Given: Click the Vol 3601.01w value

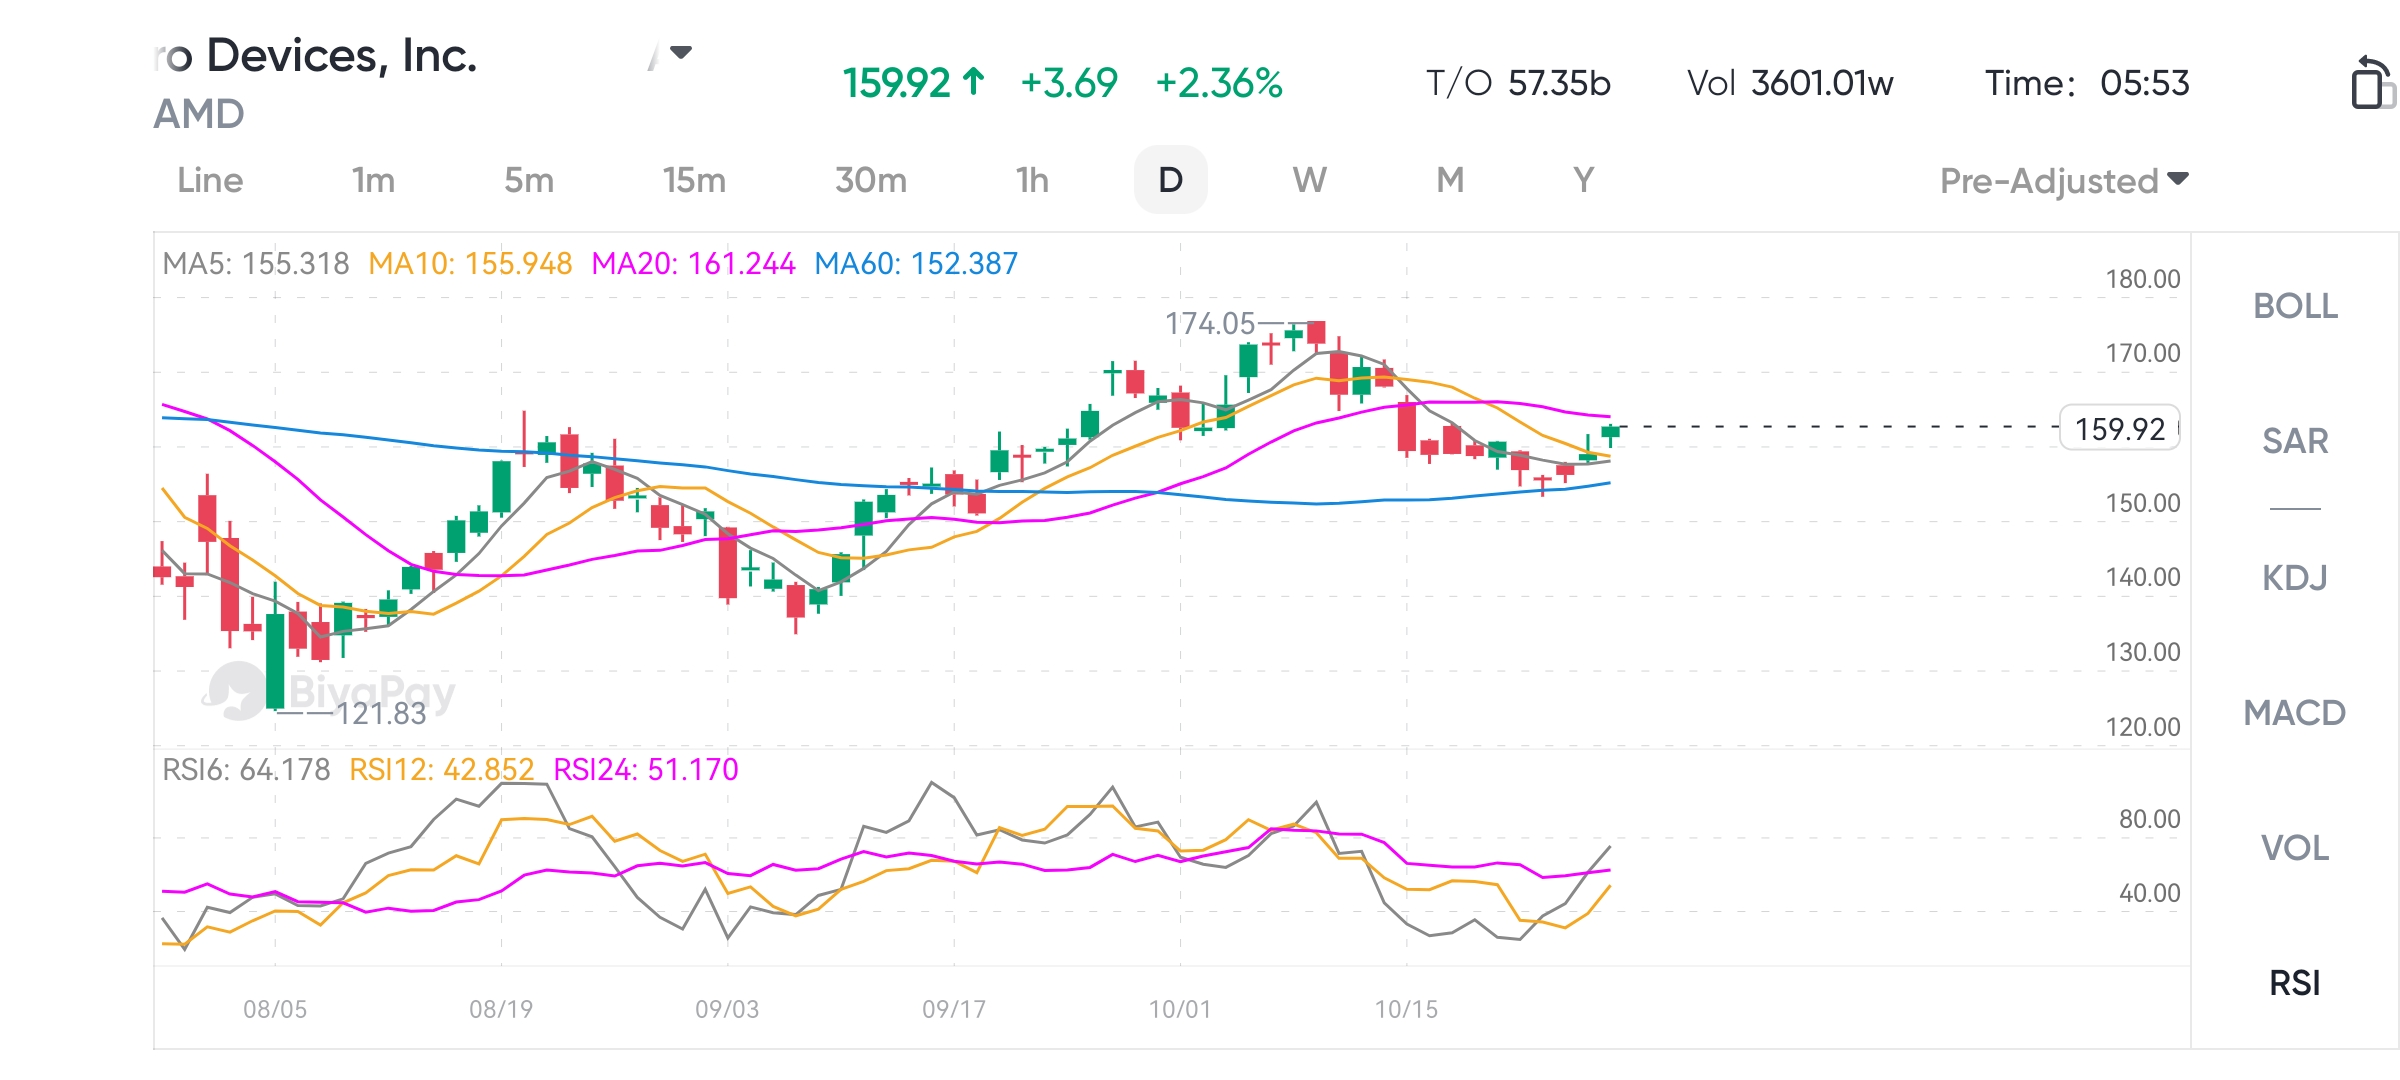Looking at the screenshot, I should [x=1790, y=83].
